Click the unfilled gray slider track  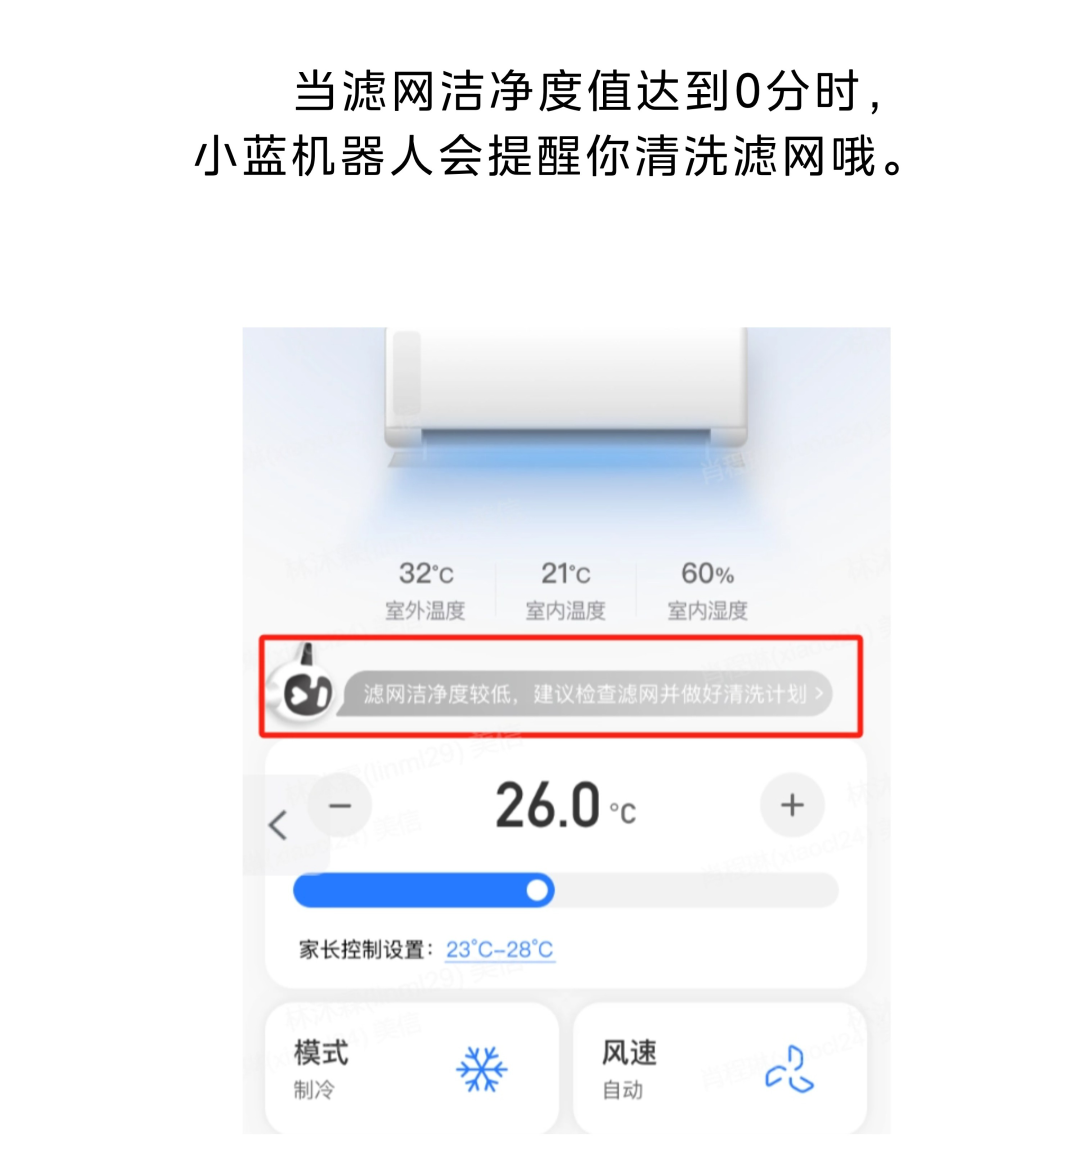(x=696, y=890)
